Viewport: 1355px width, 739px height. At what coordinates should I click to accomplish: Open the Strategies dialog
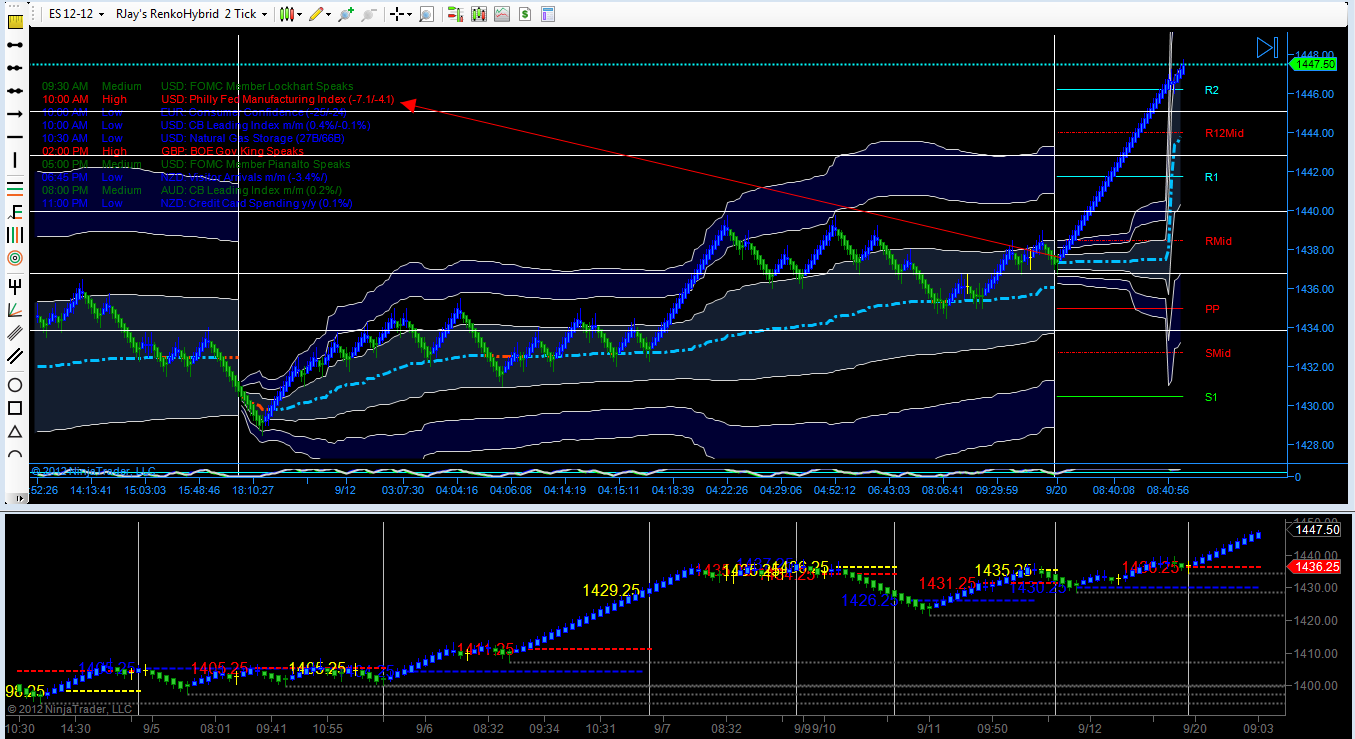point(524,14)
